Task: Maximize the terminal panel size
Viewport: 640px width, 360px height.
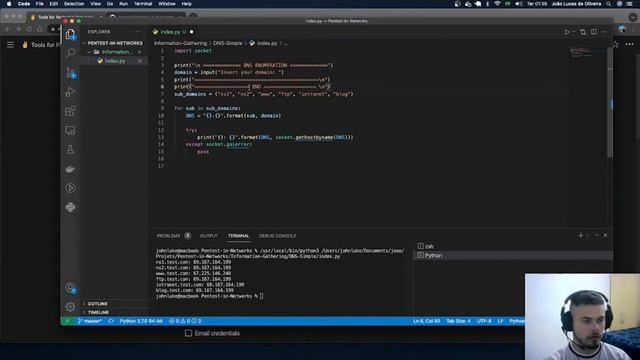Action: click(x=596, y=236)
